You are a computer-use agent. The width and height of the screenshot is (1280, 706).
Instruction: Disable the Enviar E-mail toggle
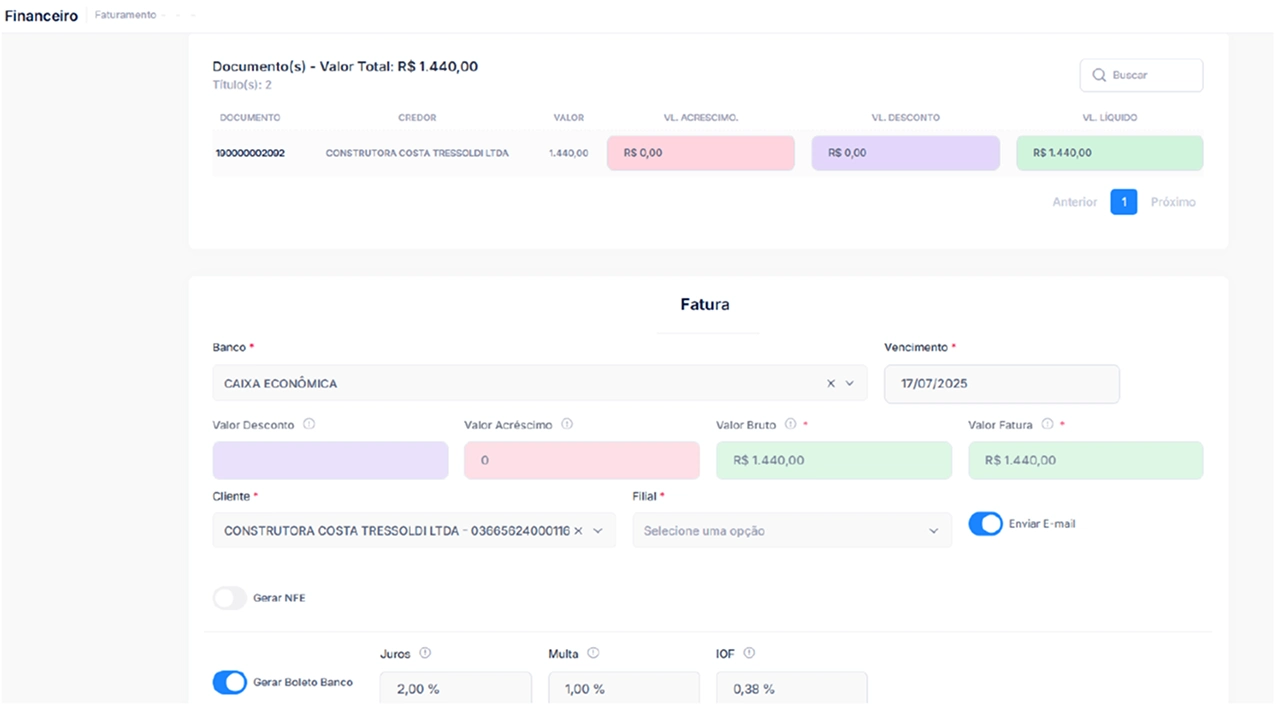point(985,524)
